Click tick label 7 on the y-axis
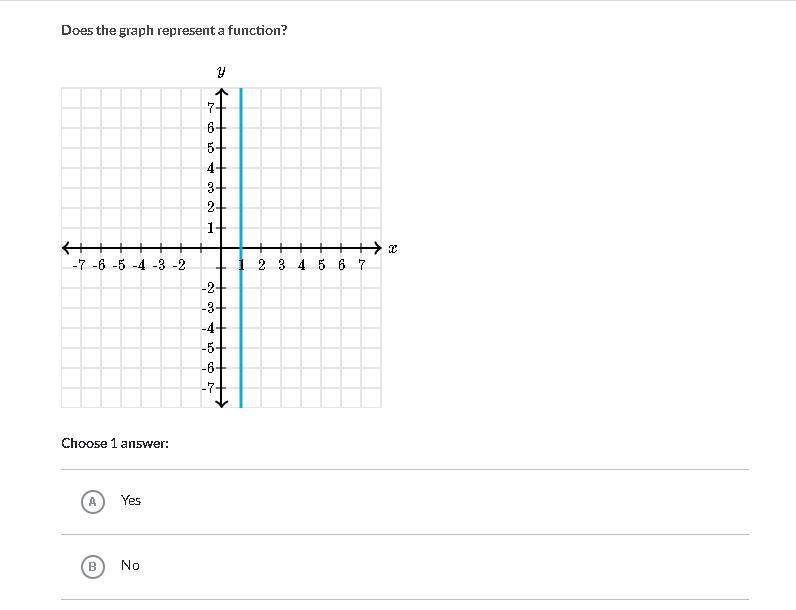The image size is (796, 610). click(x=211, y=107)
